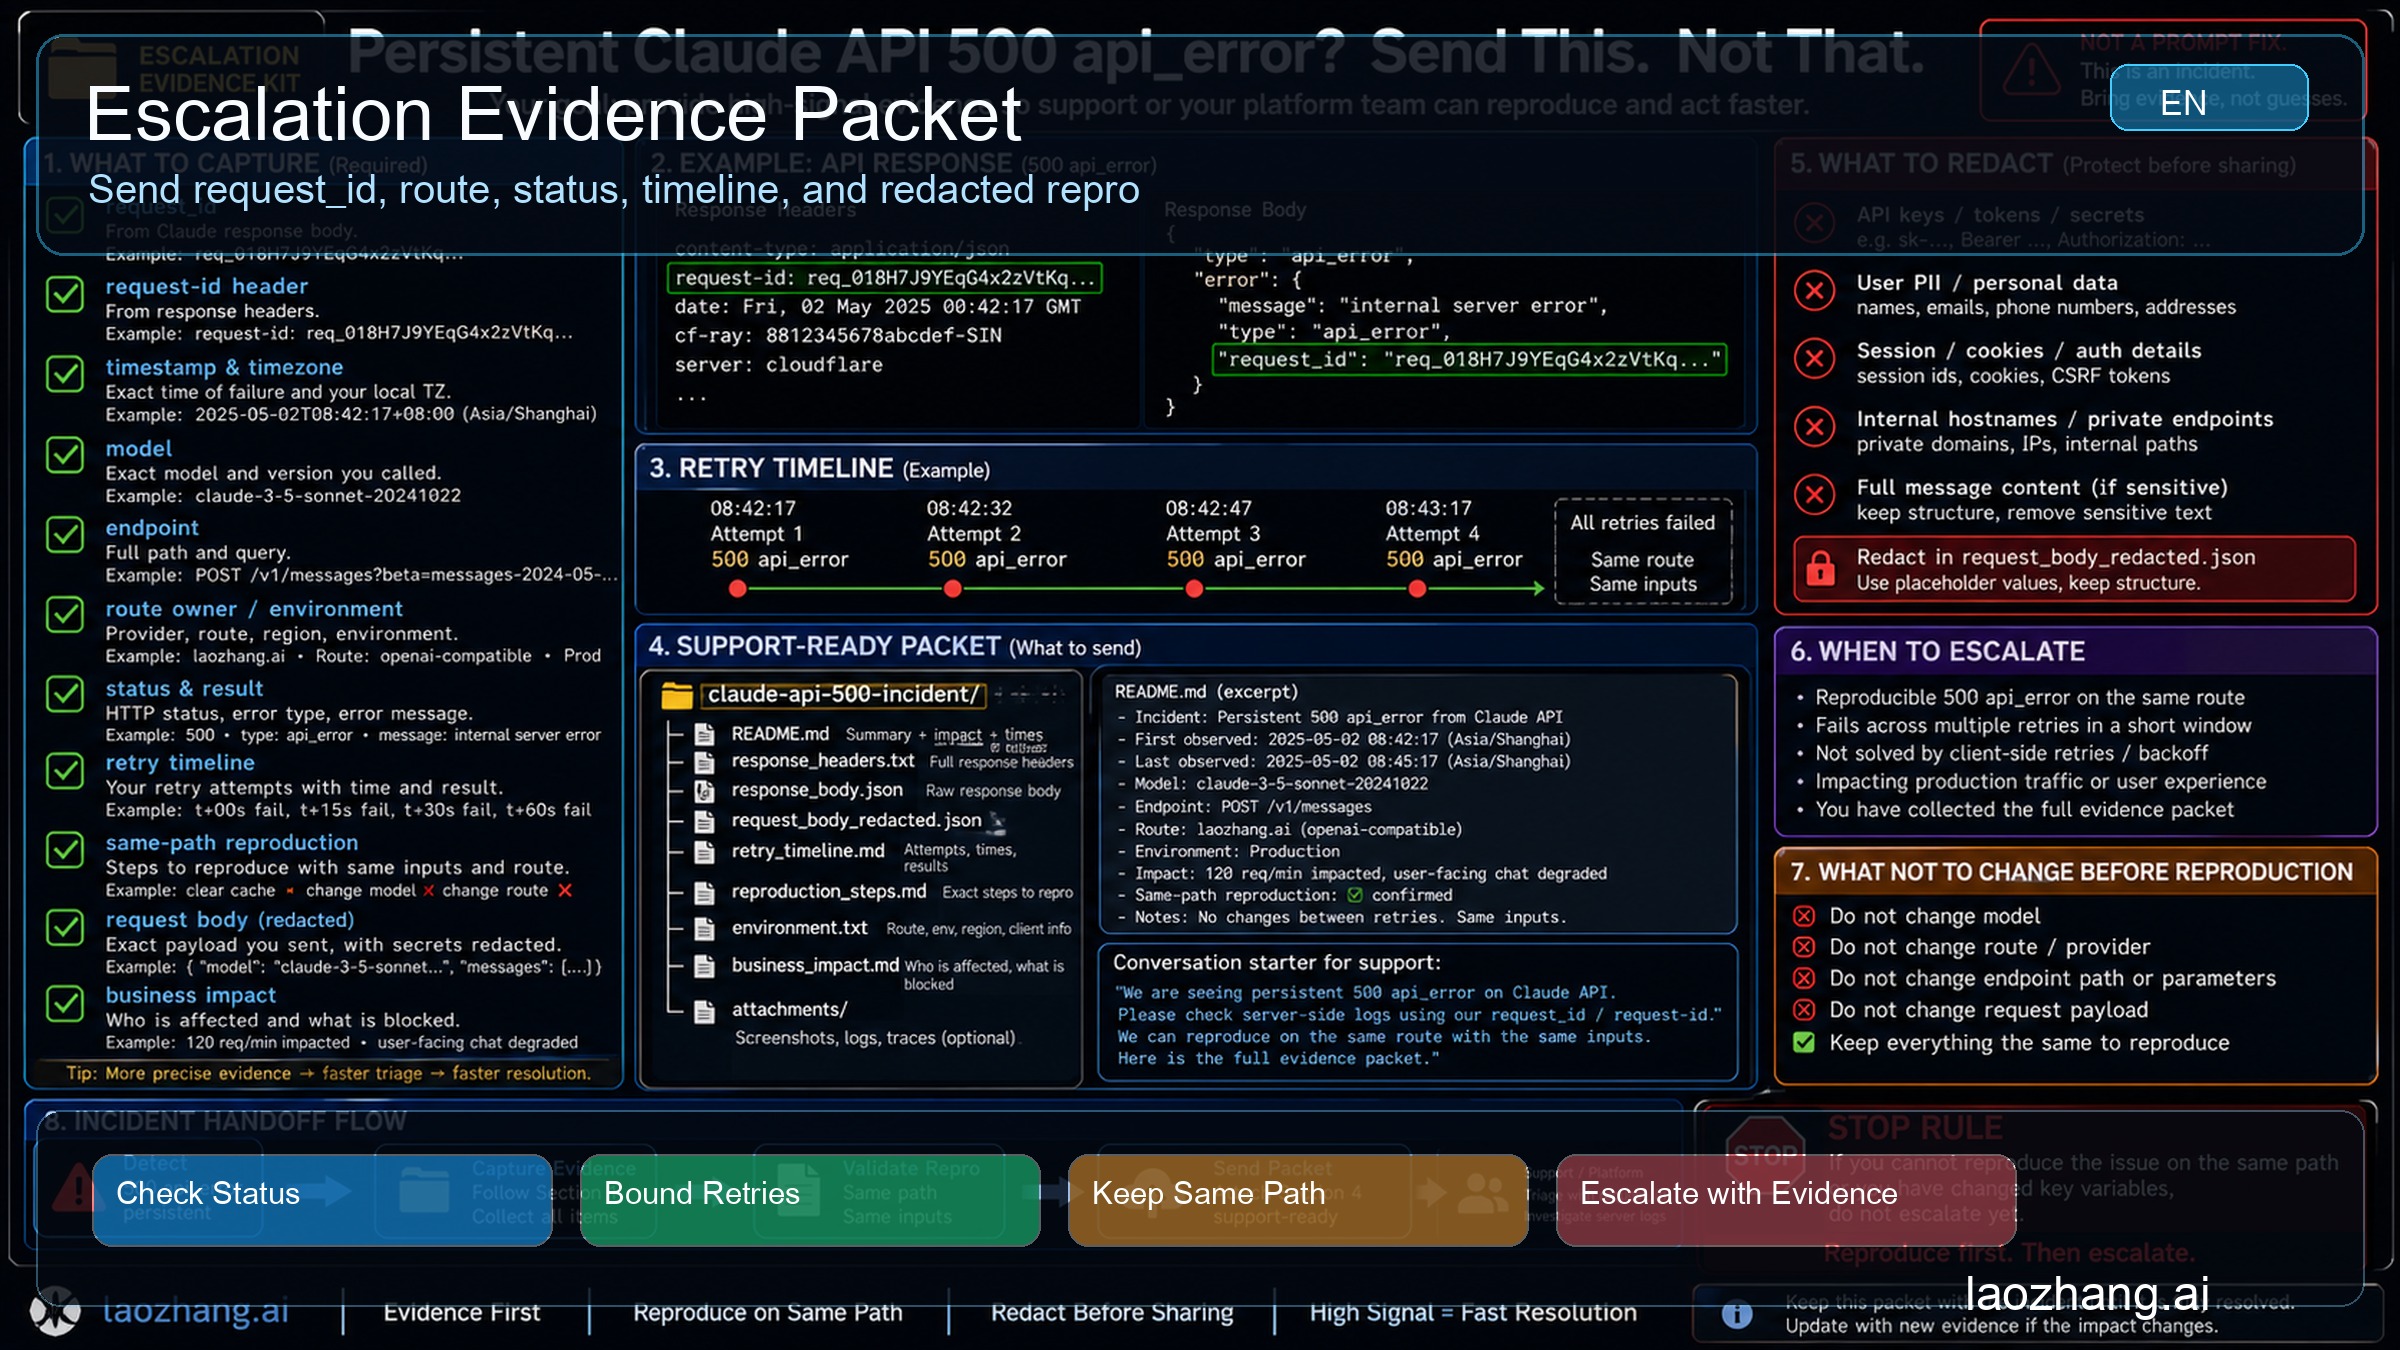The height and width of the screenshot is (1350, 2400).
Task: Click the '3. RETRY TIMELINE' section header
Action: 820,469
